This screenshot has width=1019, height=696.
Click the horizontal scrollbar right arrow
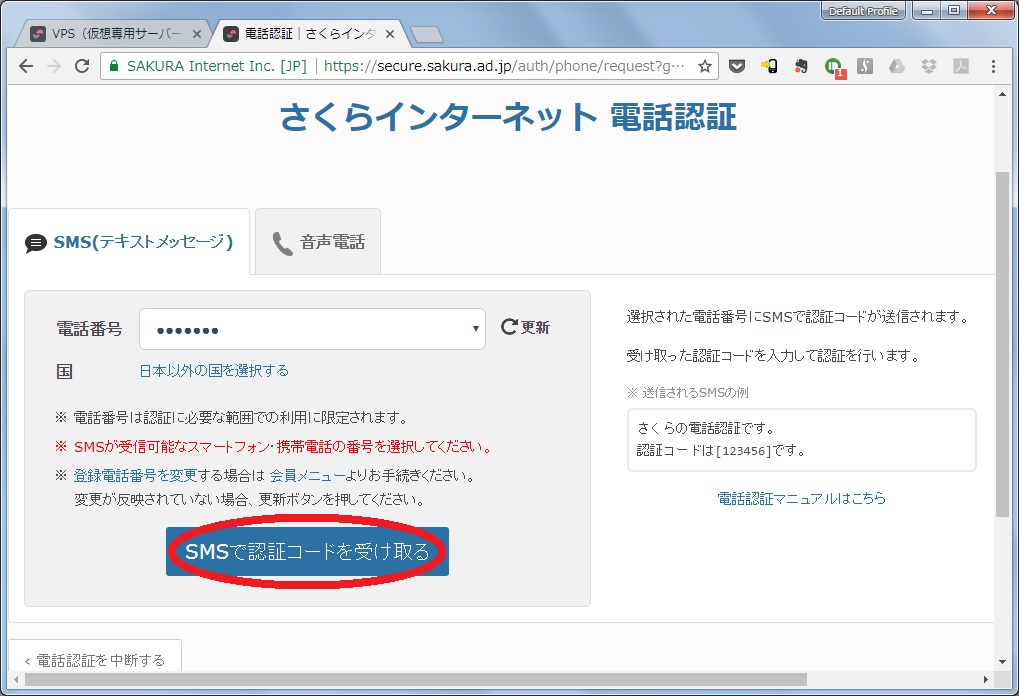[x=986, y=679]
